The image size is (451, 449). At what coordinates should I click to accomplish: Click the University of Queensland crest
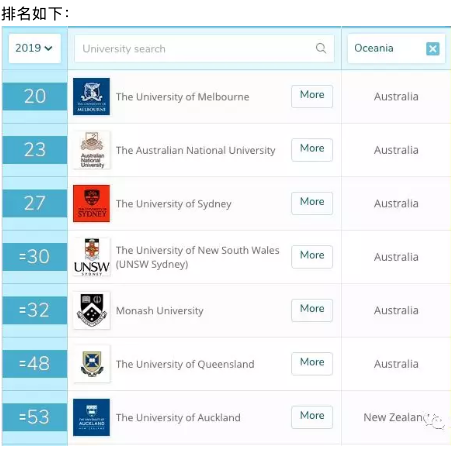(x=92, y=364)
